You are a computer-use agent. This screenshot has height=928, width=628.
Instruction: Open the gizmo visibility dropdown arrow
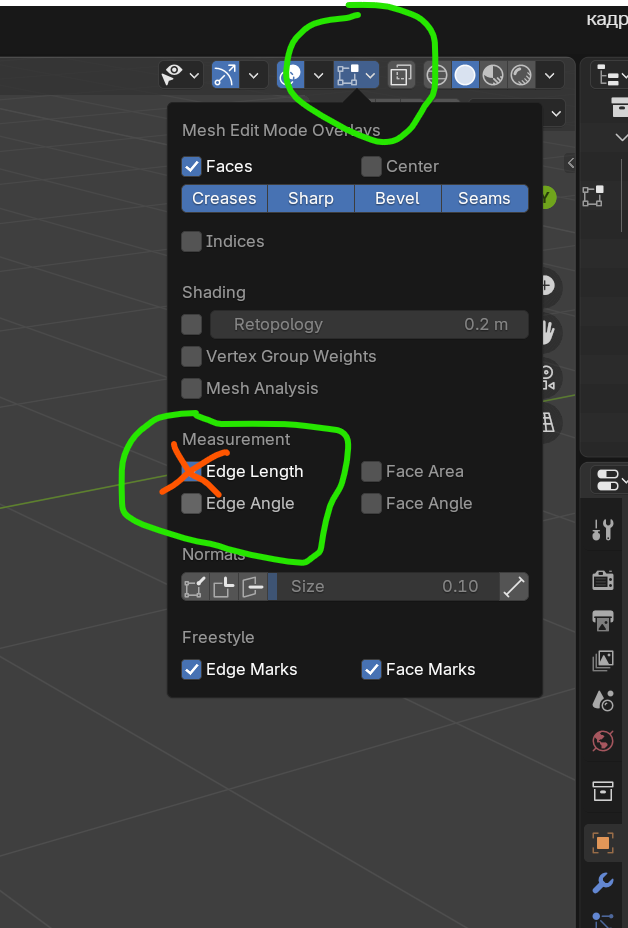(x=254, y=75)
